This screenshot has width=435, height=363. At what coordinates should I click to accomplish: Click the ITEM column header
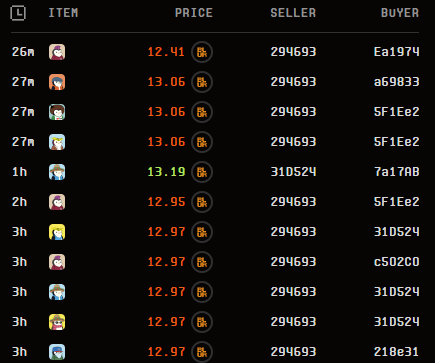pyautogui.click(x=63, y=13)
